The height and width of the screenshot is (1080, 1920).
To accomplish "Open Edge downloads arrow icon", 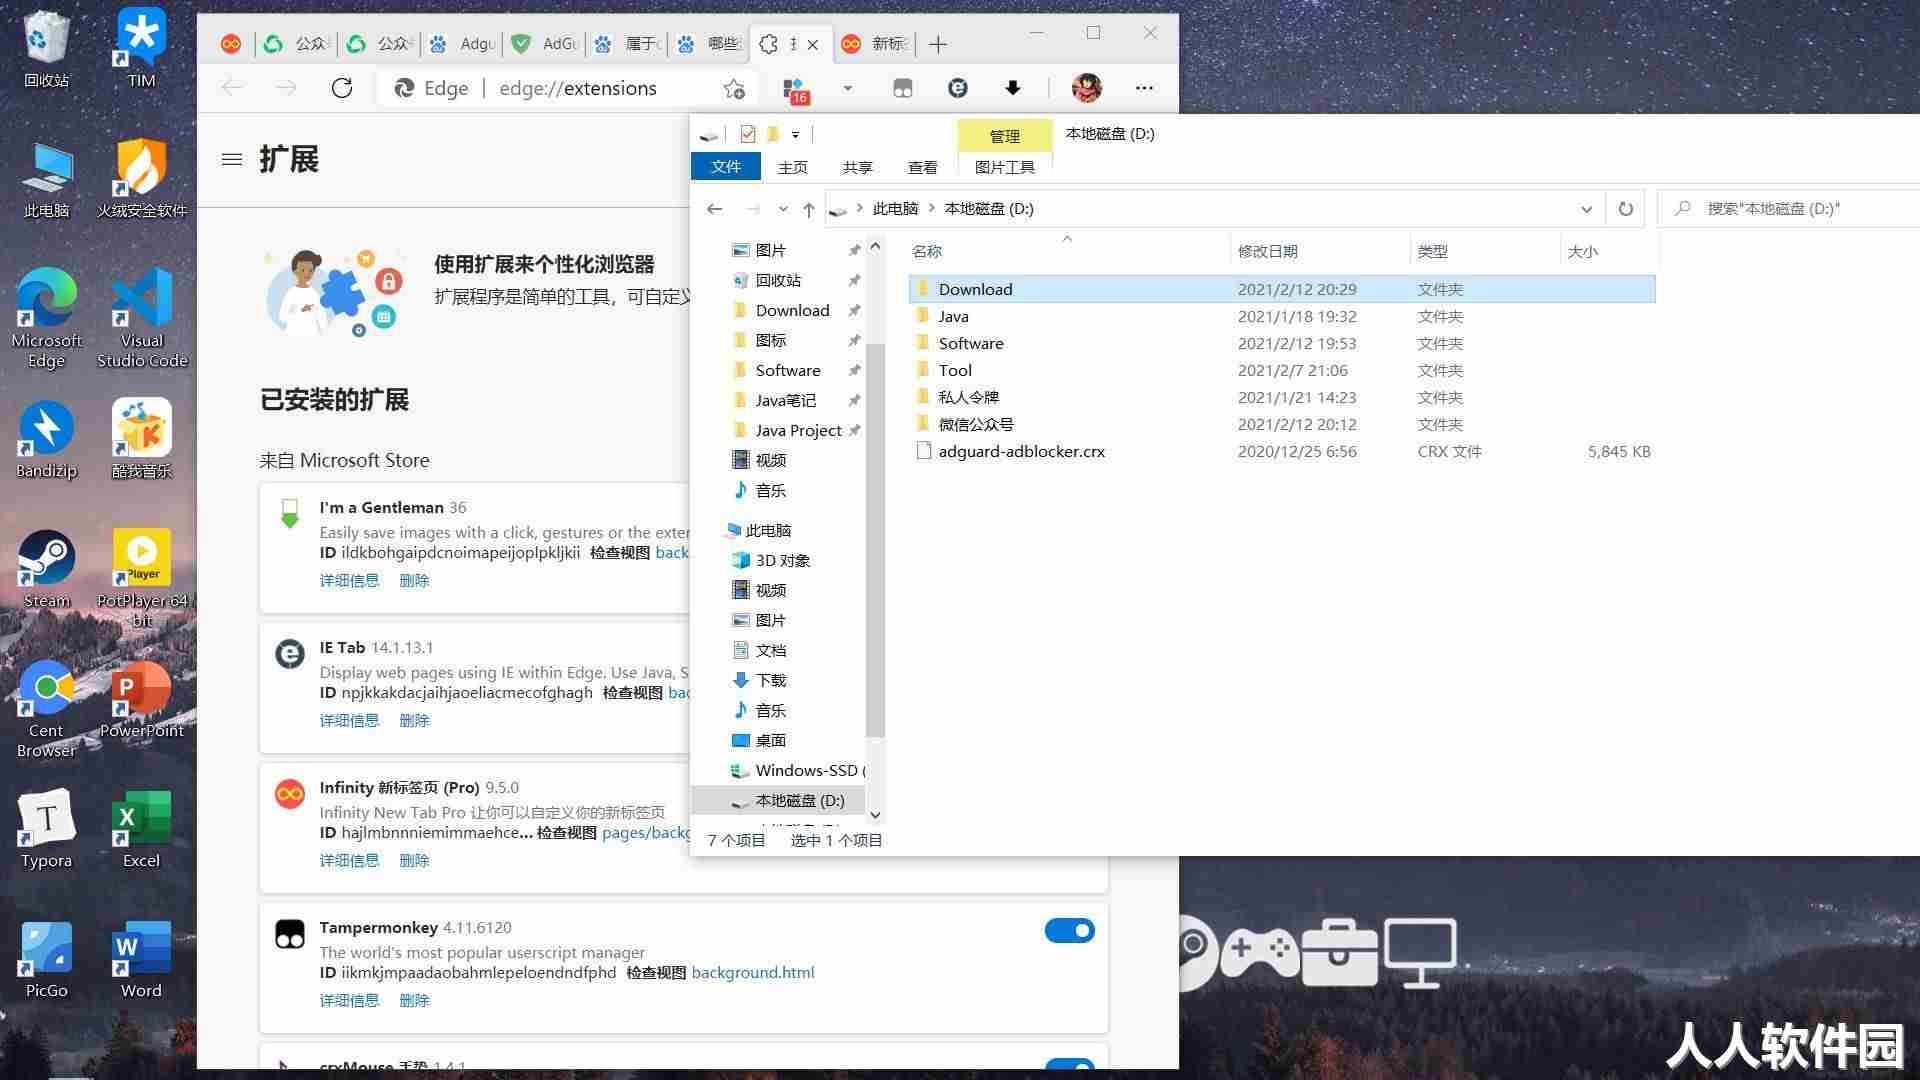I will [1012, 88].
